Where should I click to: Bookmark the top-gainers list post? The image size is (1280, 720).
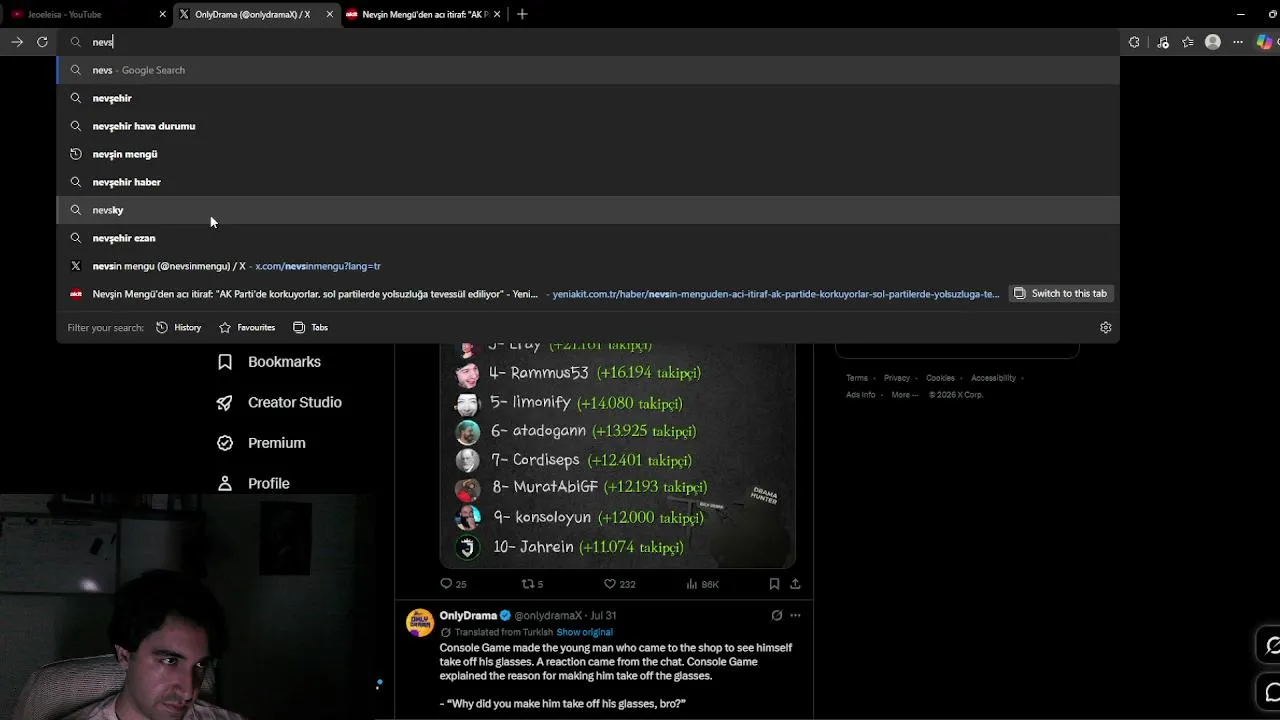(x=774, y=584)
